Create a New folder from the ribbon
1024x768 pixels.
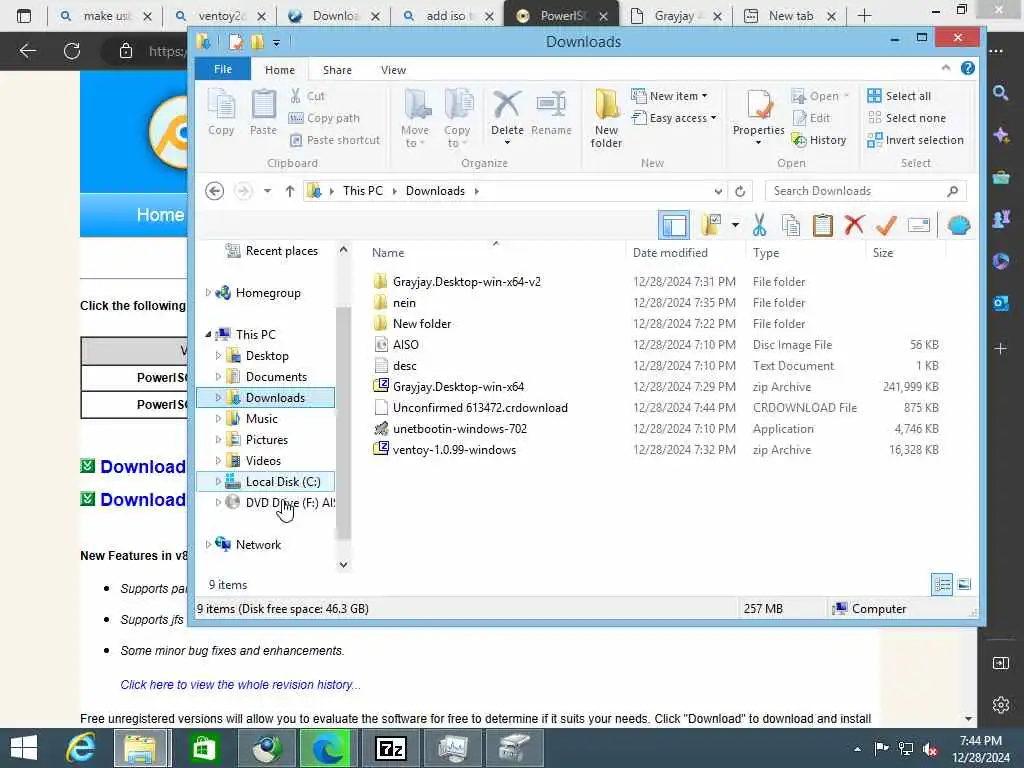(x=606, y=119)
